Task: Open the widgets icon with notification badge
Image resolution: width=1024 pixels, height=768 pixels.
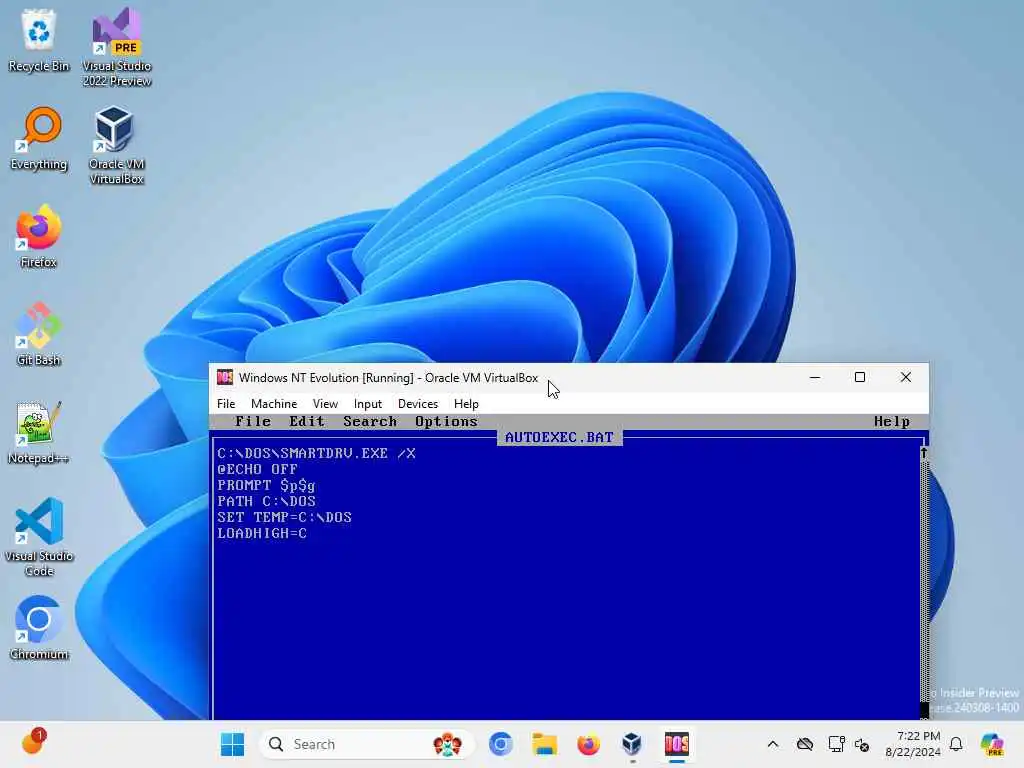Action: tap(33, 742)
